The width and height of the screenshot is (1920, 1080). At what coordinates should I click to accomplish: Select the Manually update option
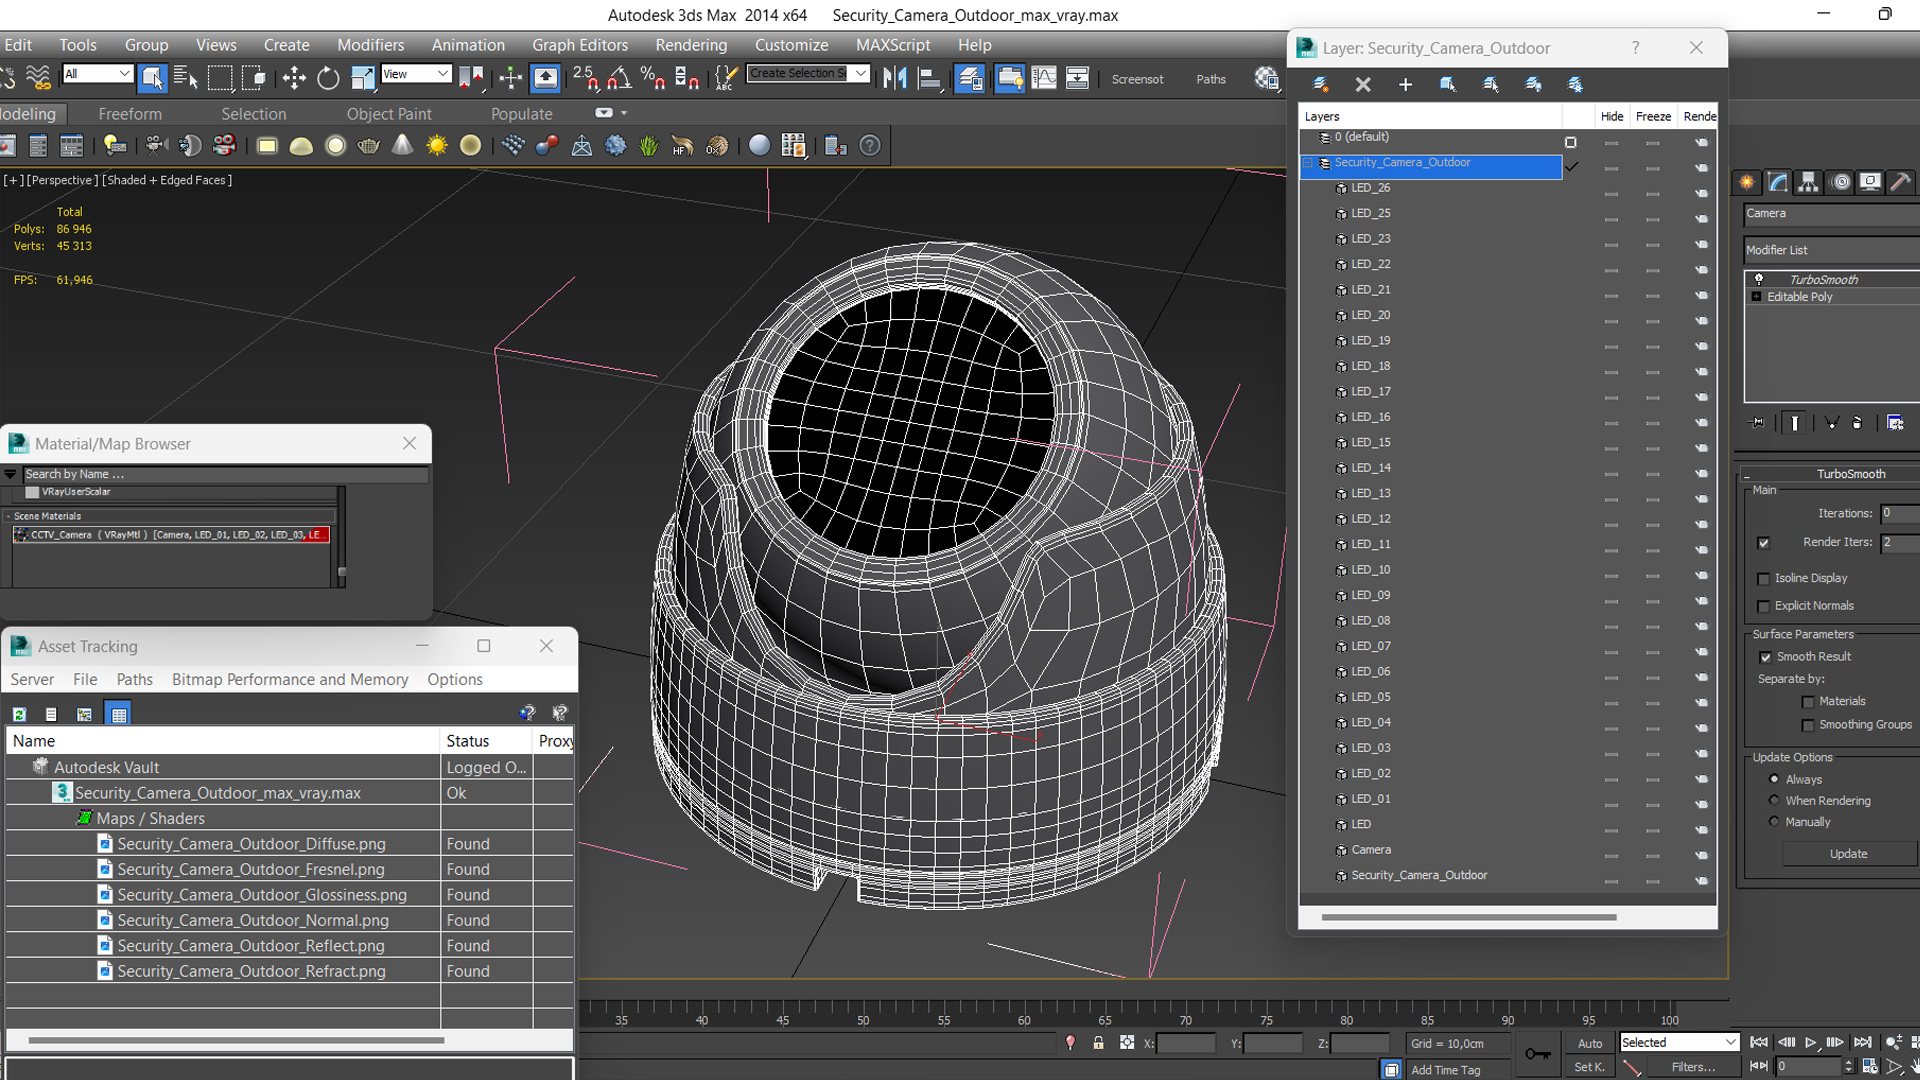click(x=1774, y=821)
